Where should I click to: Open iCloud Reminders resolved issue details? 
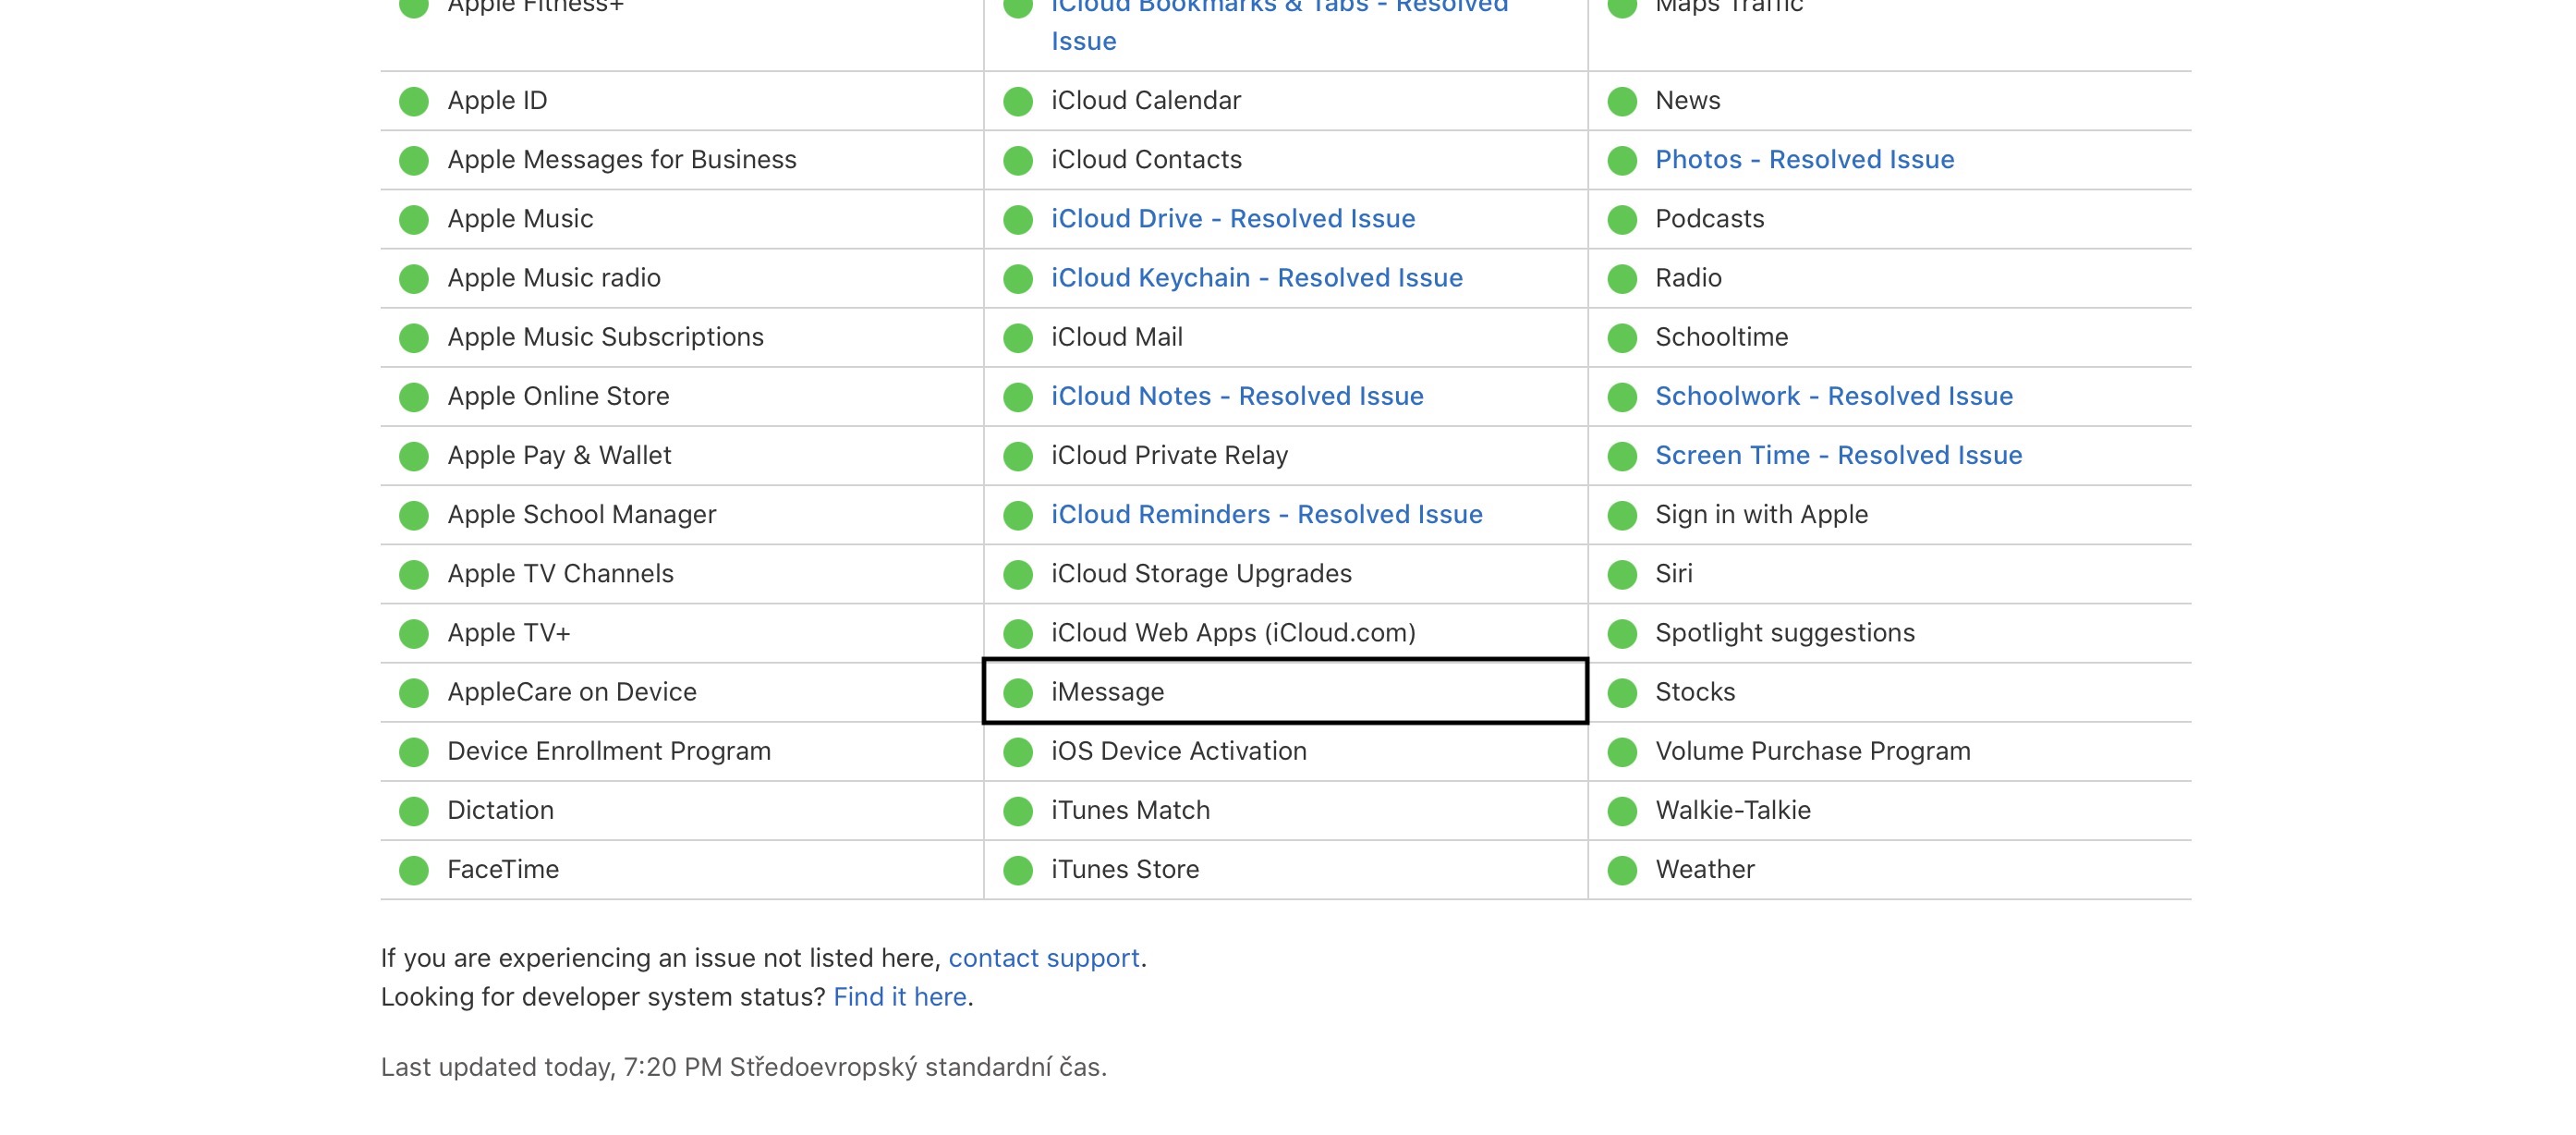pyautogui.click(x=1267, y=514)
